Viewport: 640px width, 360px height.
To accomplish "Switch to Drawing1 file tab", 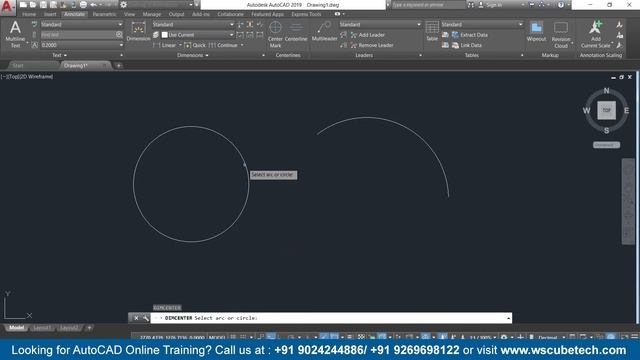I will pyautogui.click(x=76, y=65).
